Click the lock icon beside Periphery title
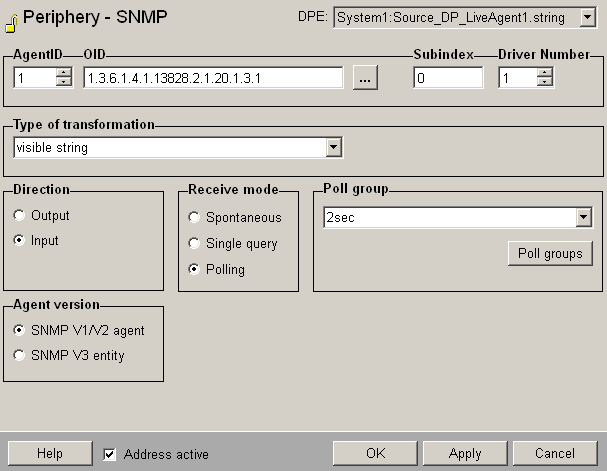This screenshot has width=607, height=471. point(12,18)
